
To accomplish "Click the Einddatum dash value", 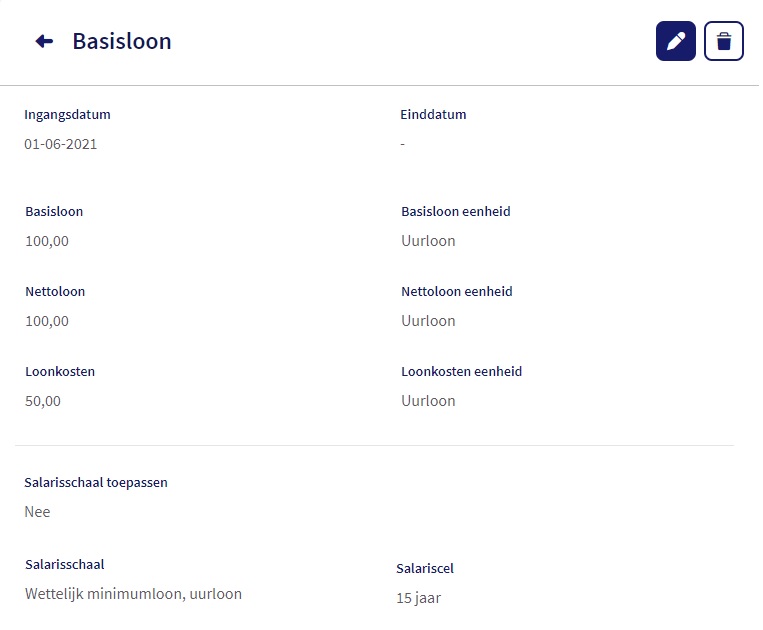I will click(x=403, y=144).
